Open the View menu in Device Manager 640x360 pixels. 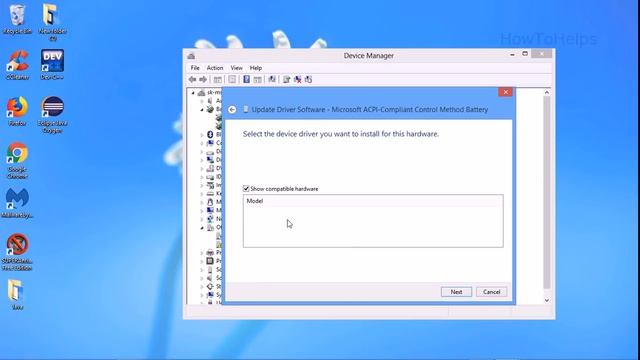coord(236,68)
